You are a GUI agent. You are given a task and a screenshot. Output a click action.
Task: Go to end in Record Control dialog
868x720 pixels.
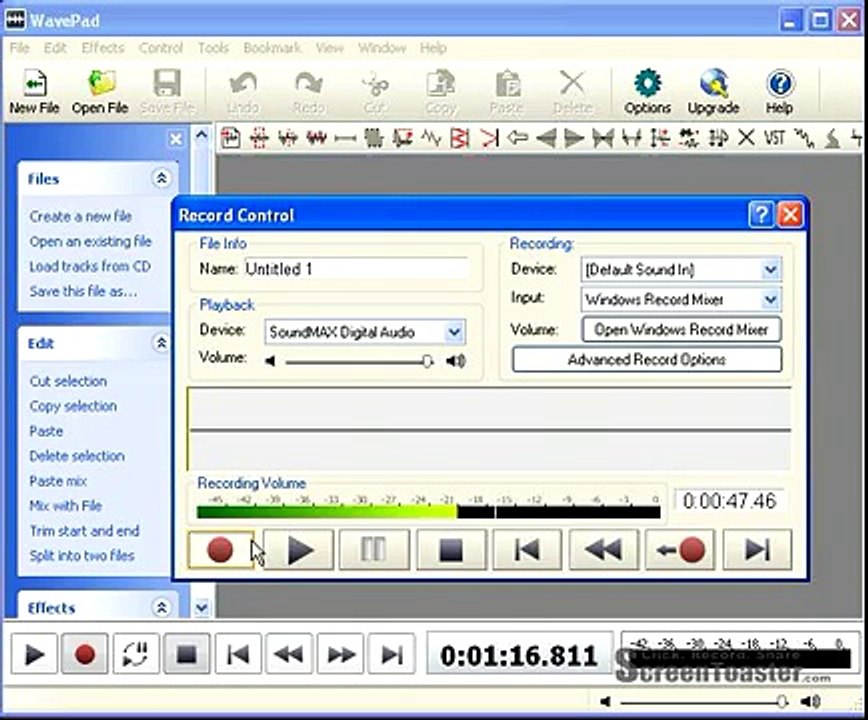point(757,550)
